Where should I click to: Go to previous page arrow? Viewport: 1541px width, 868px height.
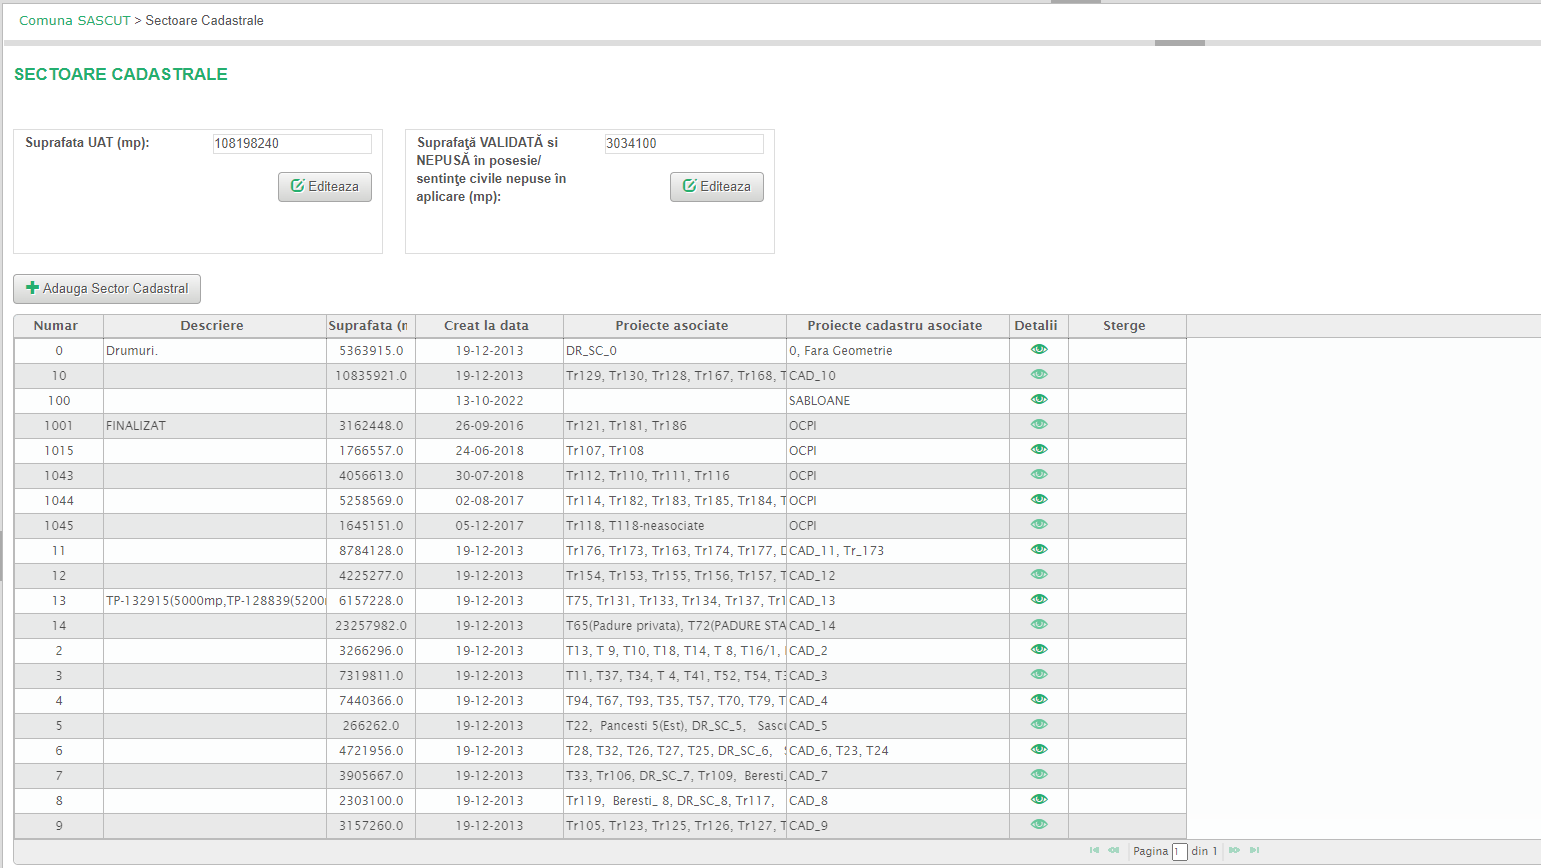1113,851
